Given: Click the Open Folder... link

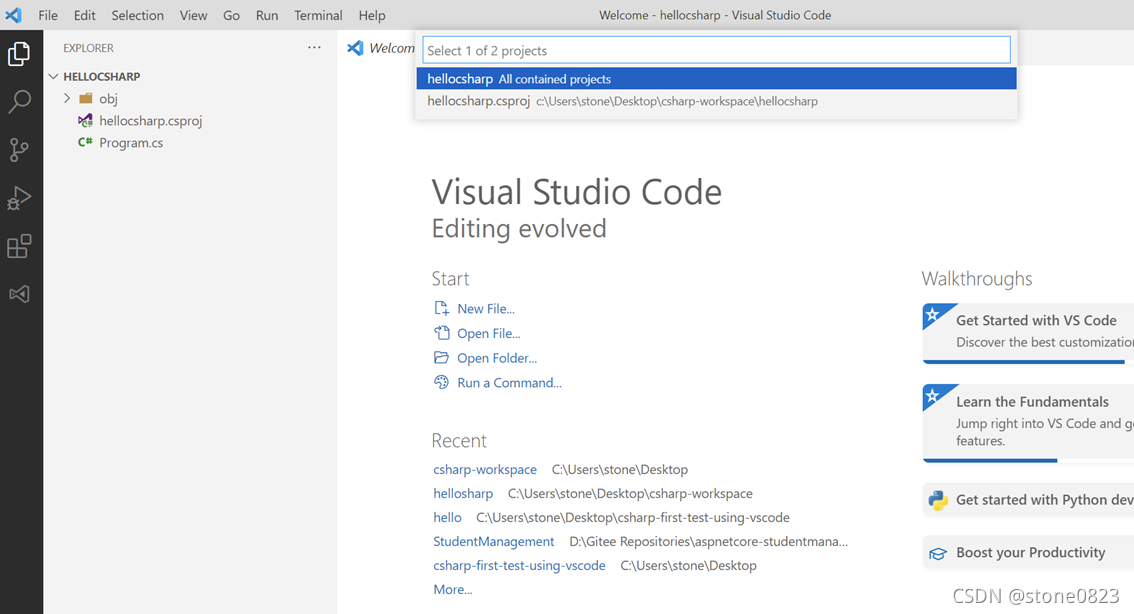Looking at the screenshot, I should tap(497, 358).
